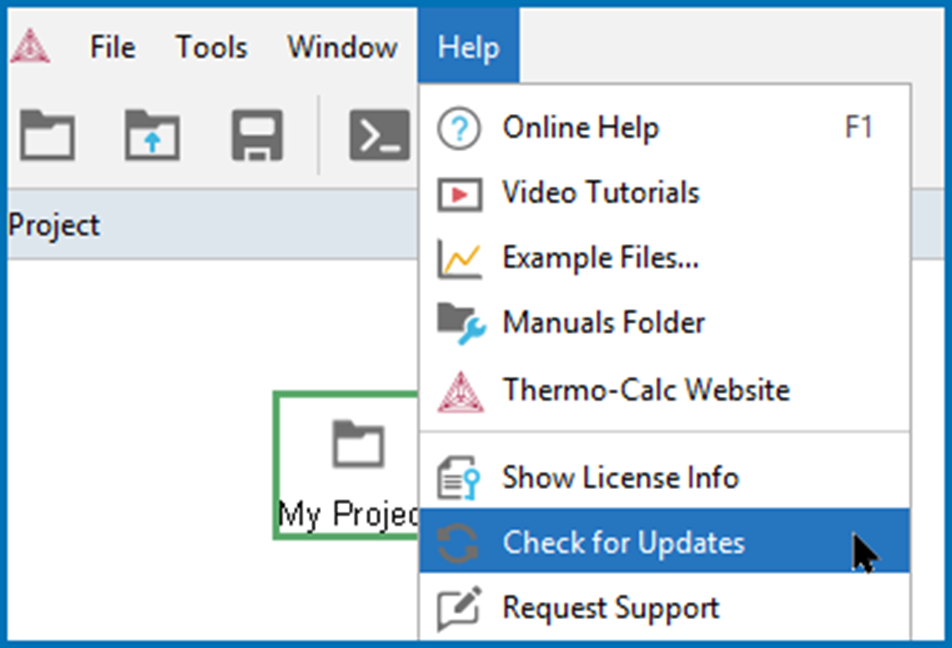Select Online Help menu entry
This screenshot has height=648, width=952.
665,128
